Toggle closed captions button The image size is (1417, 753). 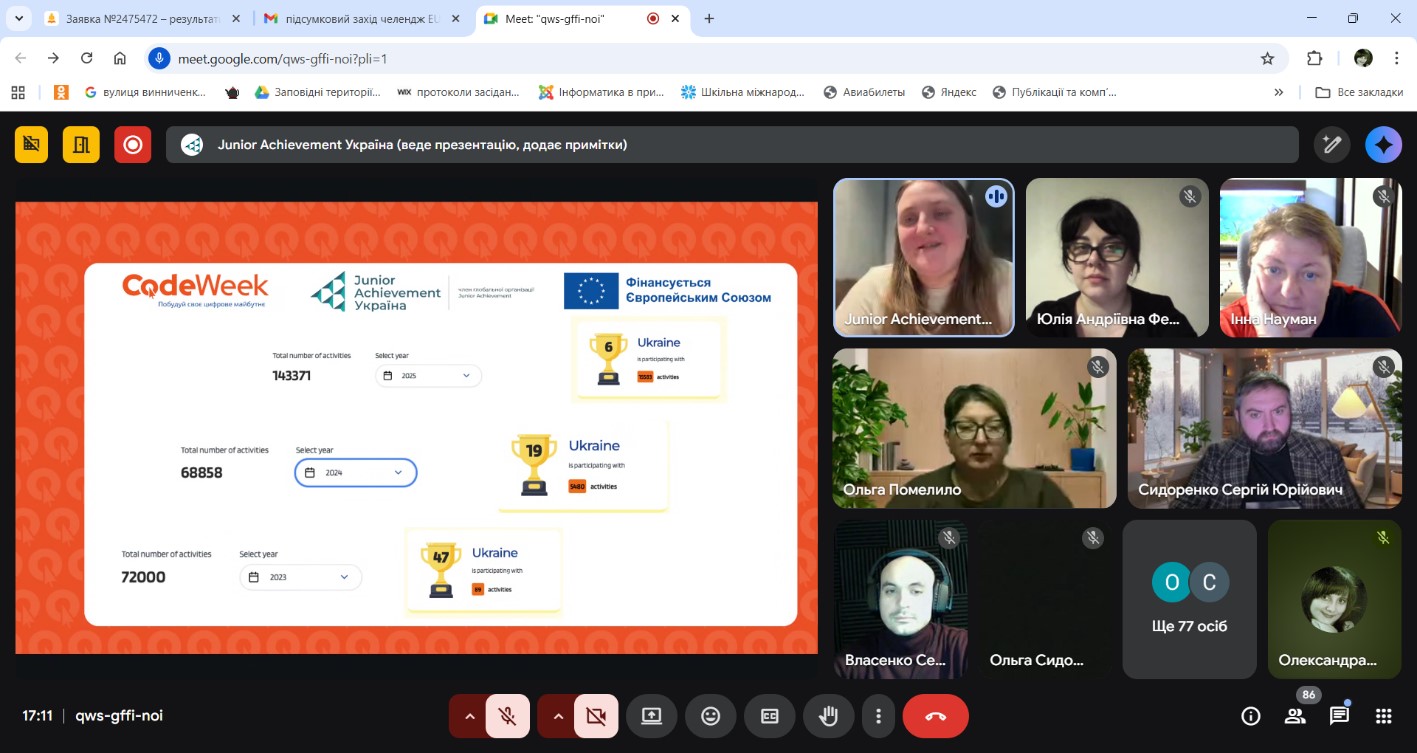click(x=769, y=716)
